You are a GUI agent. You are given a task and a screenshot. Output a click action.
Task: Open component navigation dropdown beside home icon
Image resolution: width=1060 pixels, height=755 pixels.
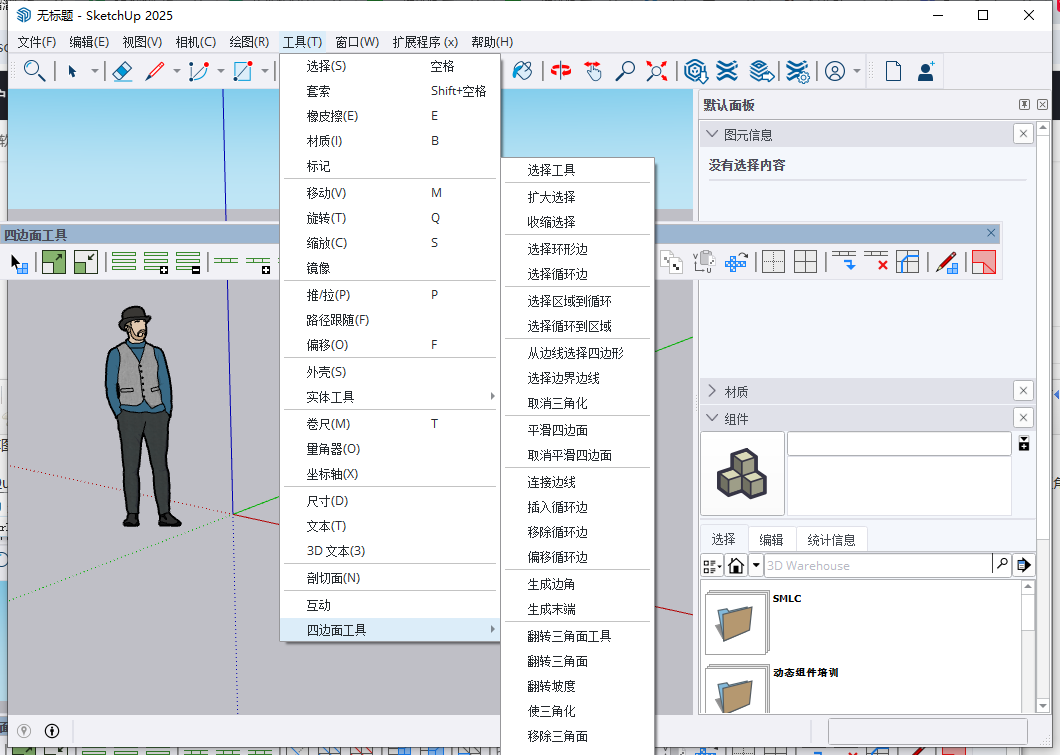tap(756, 565)
